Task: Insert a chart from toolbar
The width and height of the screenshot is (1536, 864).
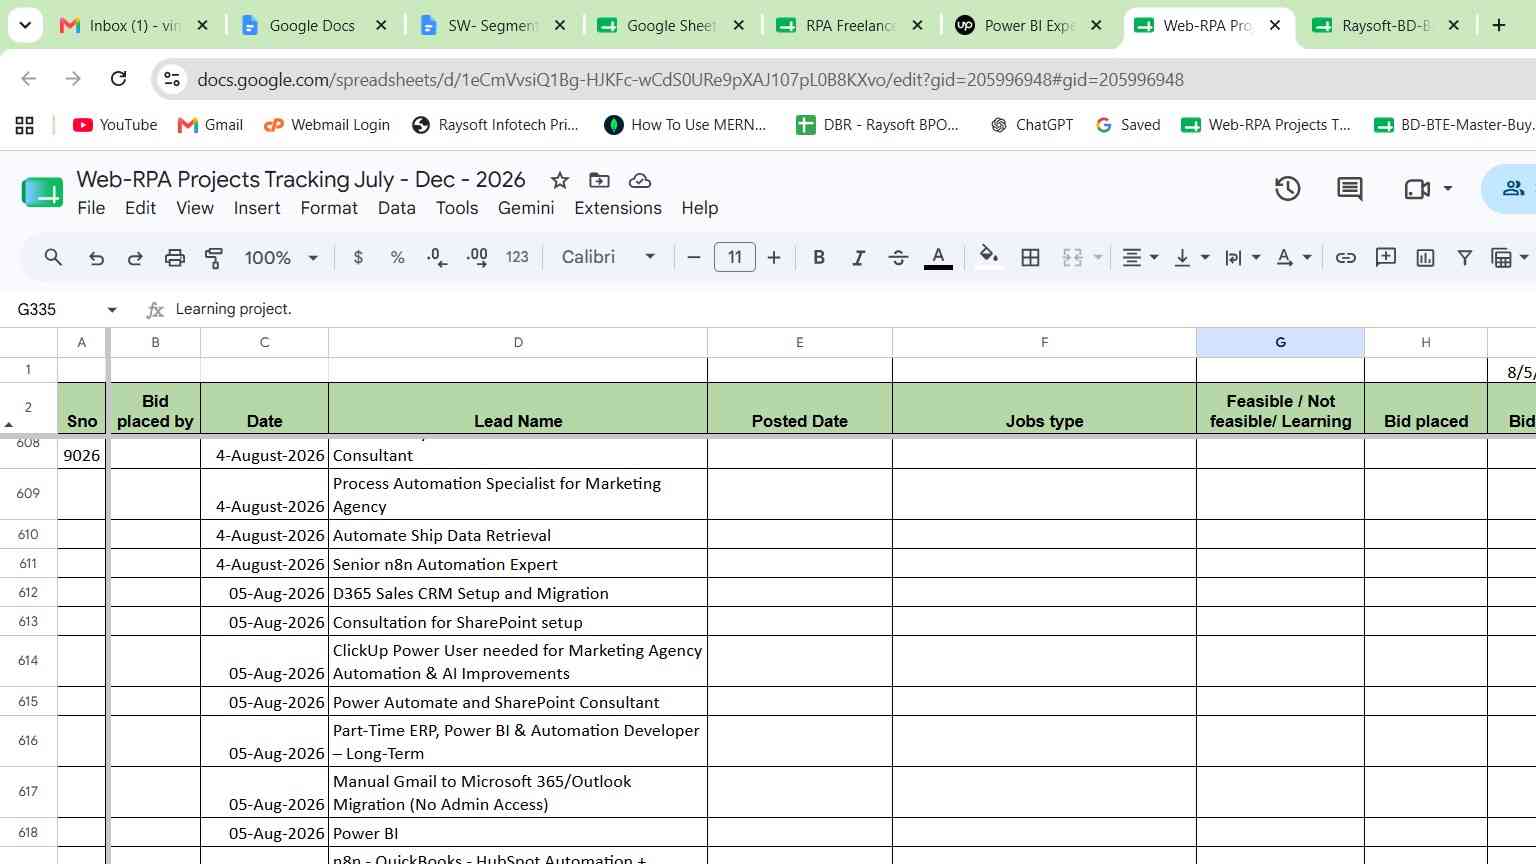Action: (1425, 258)
